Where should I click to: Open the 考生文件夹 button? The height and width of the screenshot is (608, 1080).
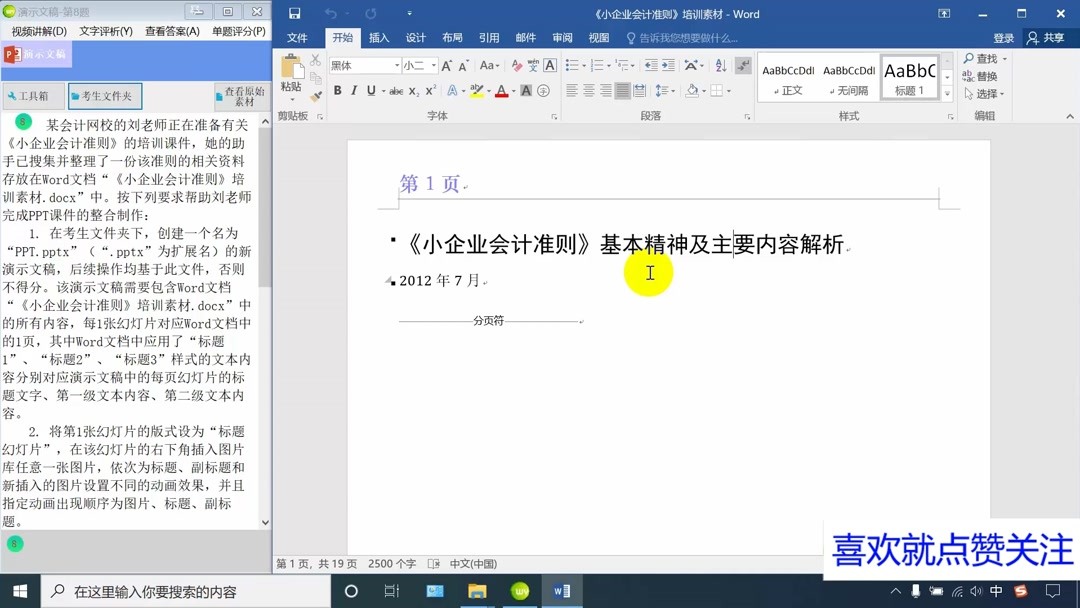pyautogui.click(x=105, y=96)
